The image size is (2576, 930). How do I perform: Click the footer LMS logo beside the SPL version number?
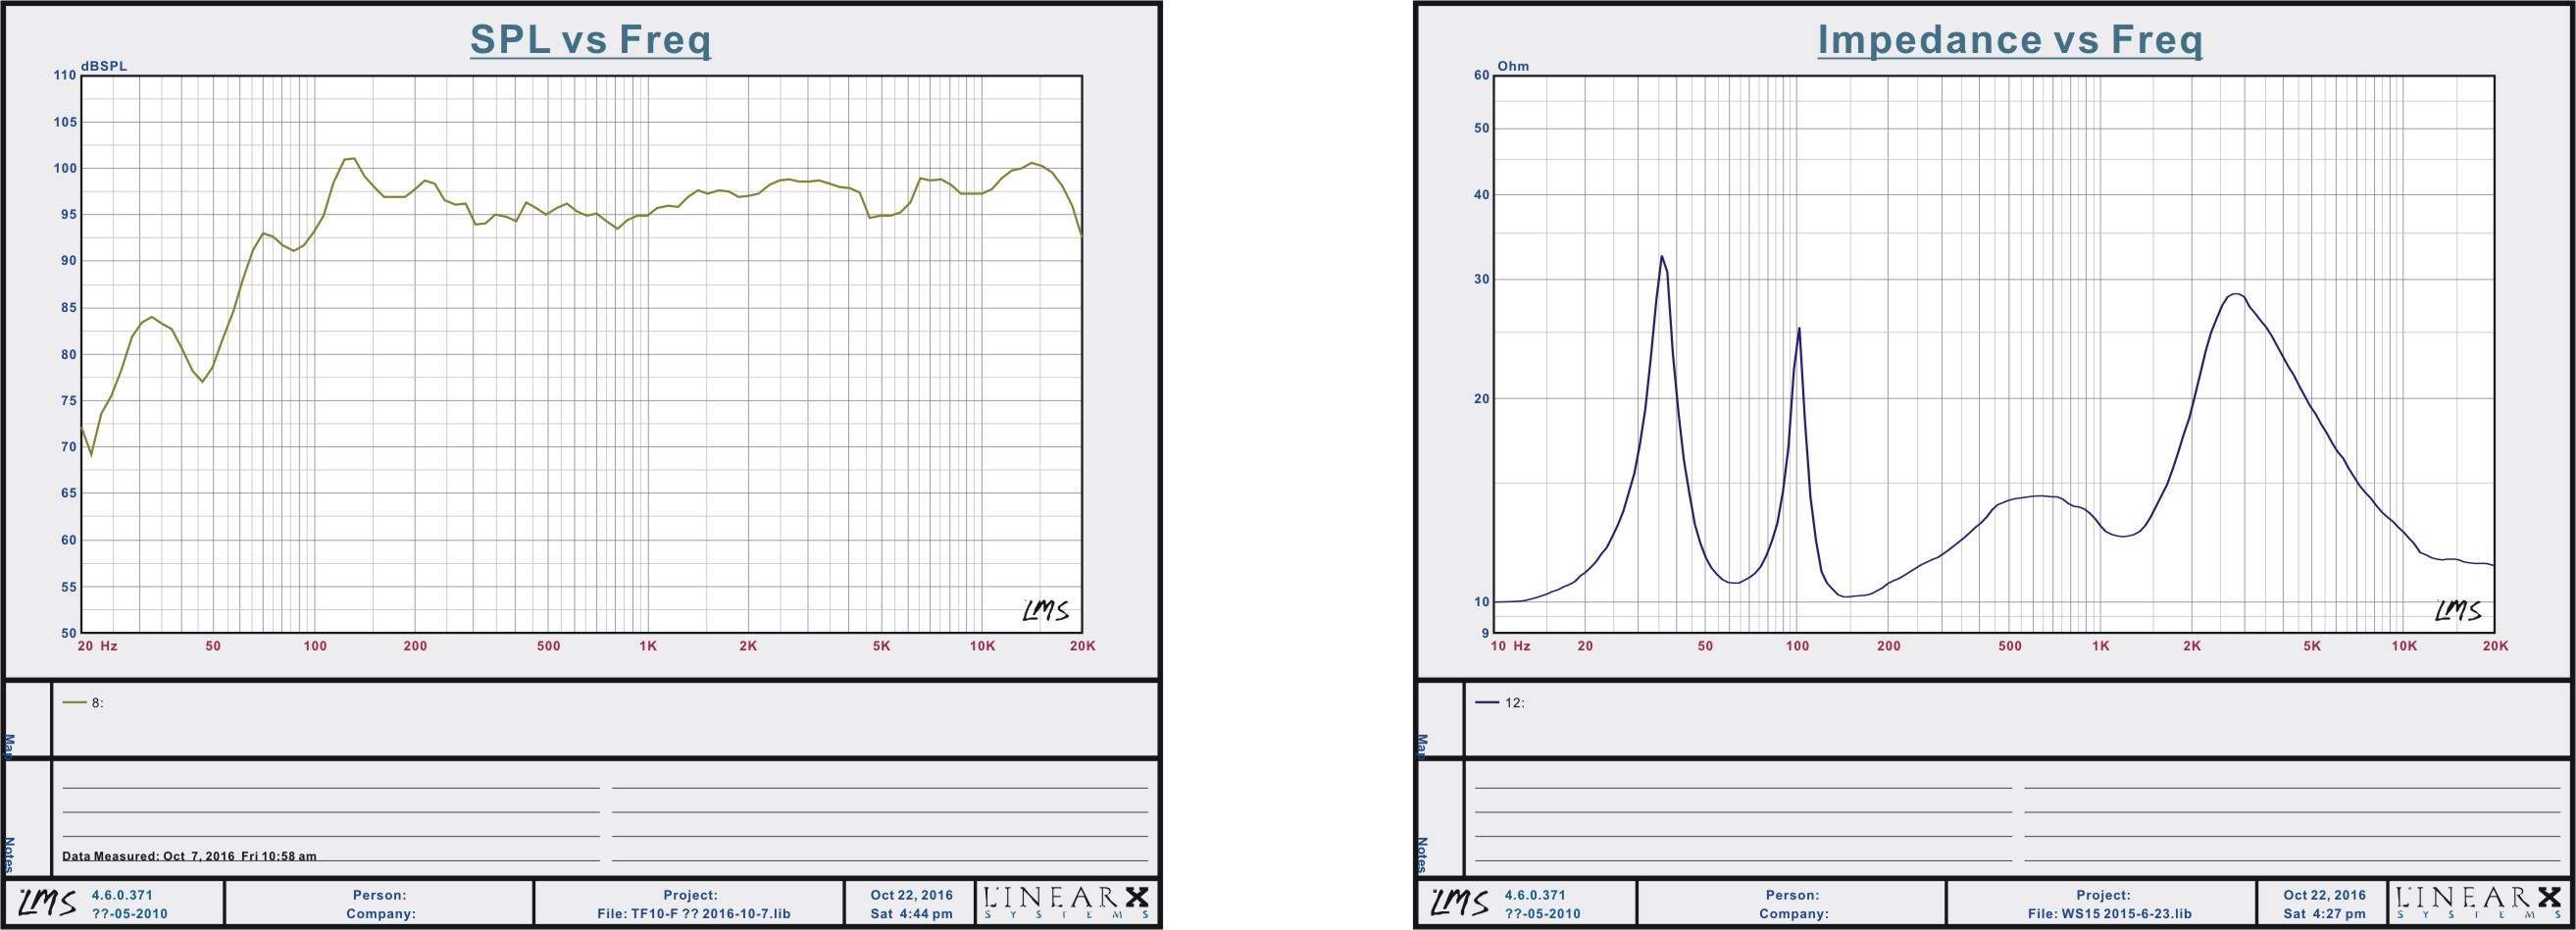[x=47, y=903]
